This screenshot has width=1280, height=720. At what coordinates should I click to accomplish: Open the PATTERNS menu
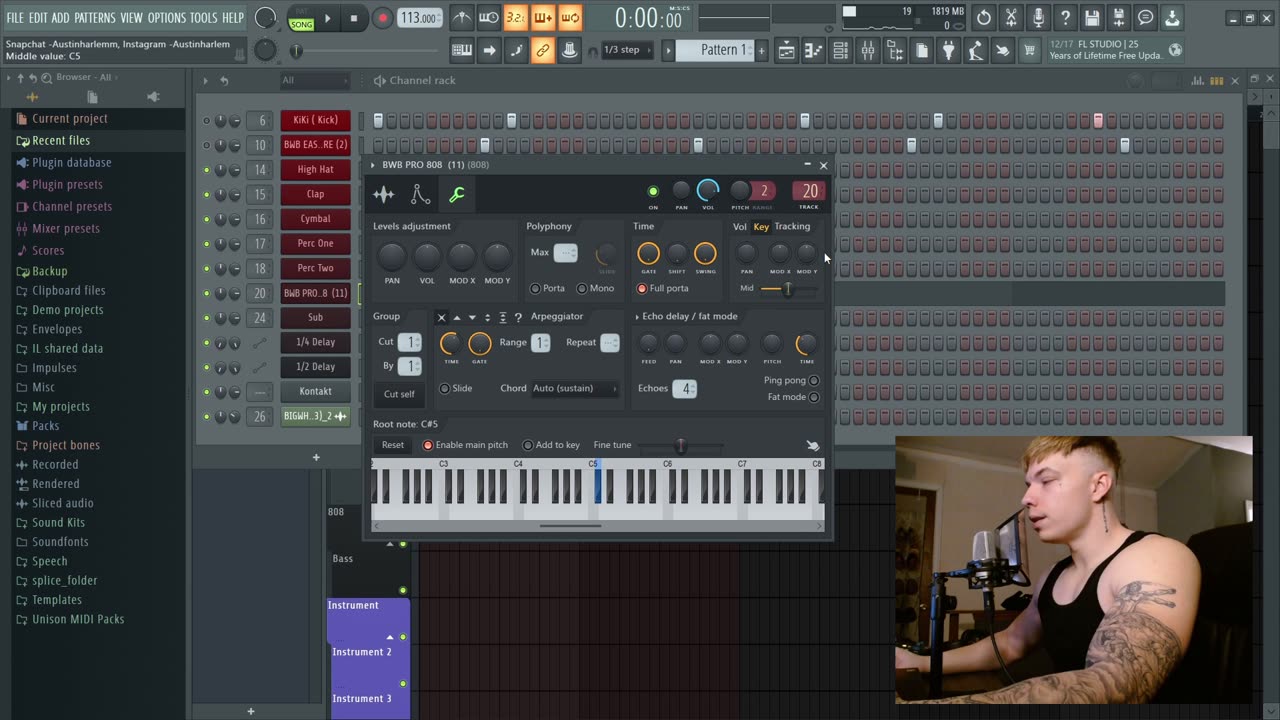(95, 18)
